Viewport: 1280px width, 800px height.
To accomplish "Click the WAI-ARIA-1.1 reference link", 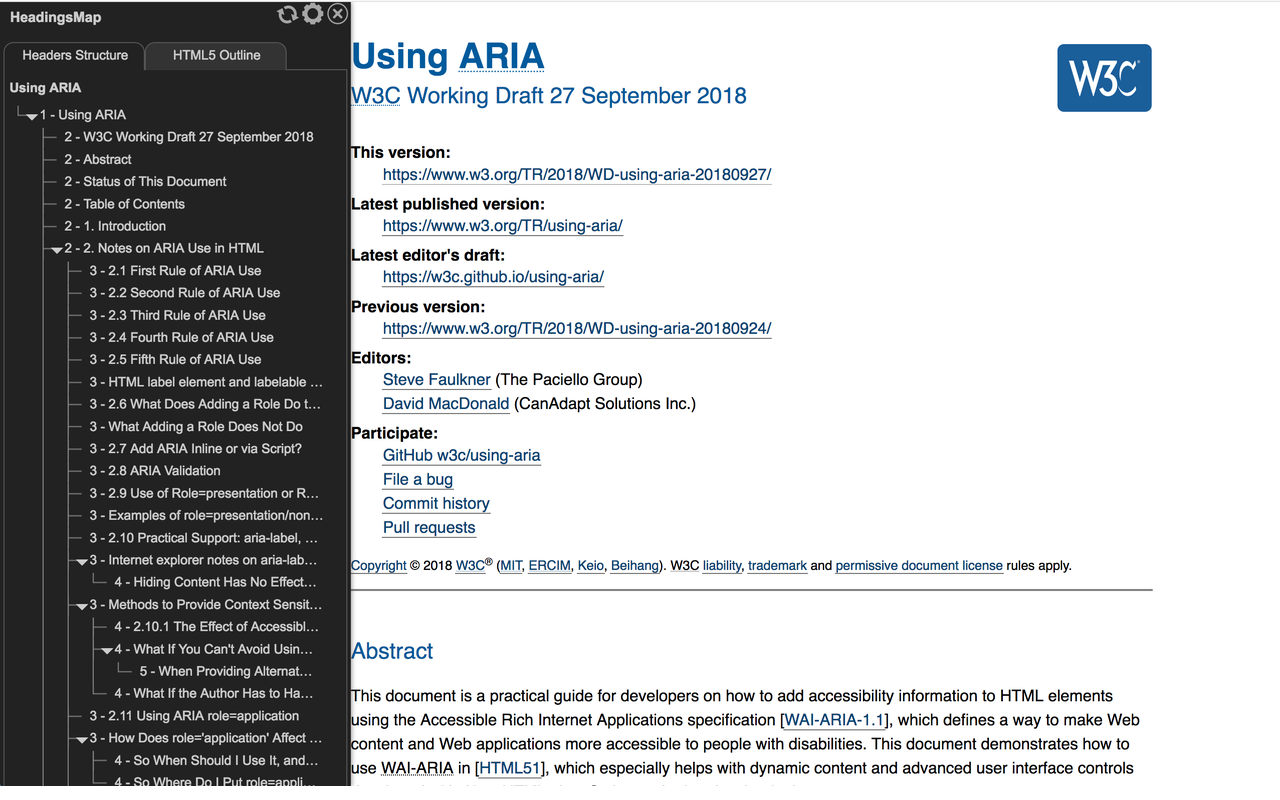I will coord(833,720).
